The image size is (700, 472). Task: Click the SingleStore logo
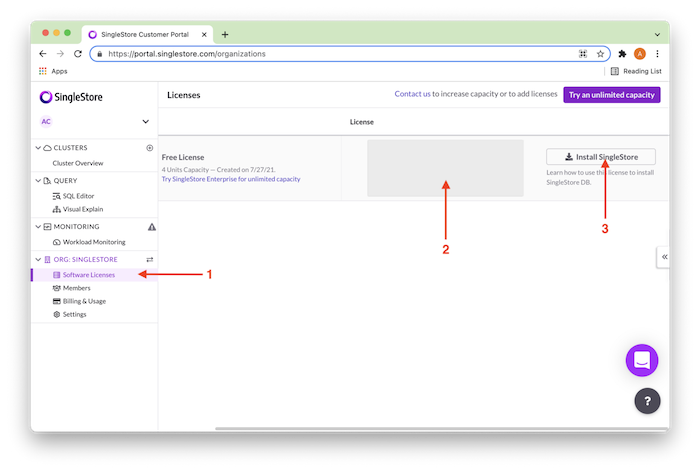[x=71, y=97]
